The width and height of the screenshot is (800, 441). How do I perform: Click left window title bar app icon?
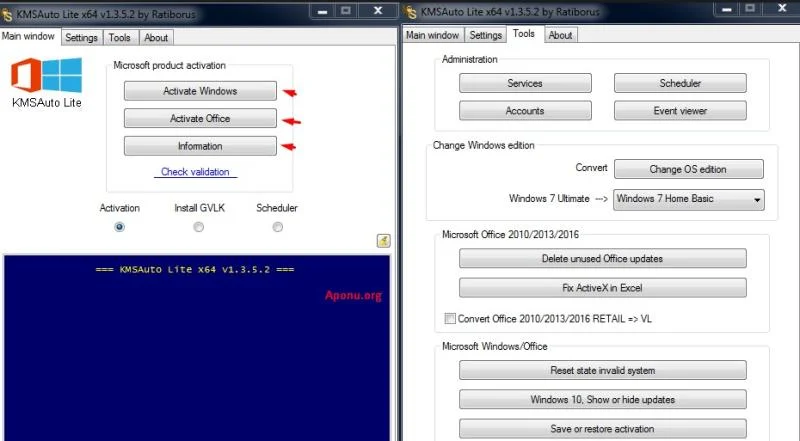pos(7,14)
